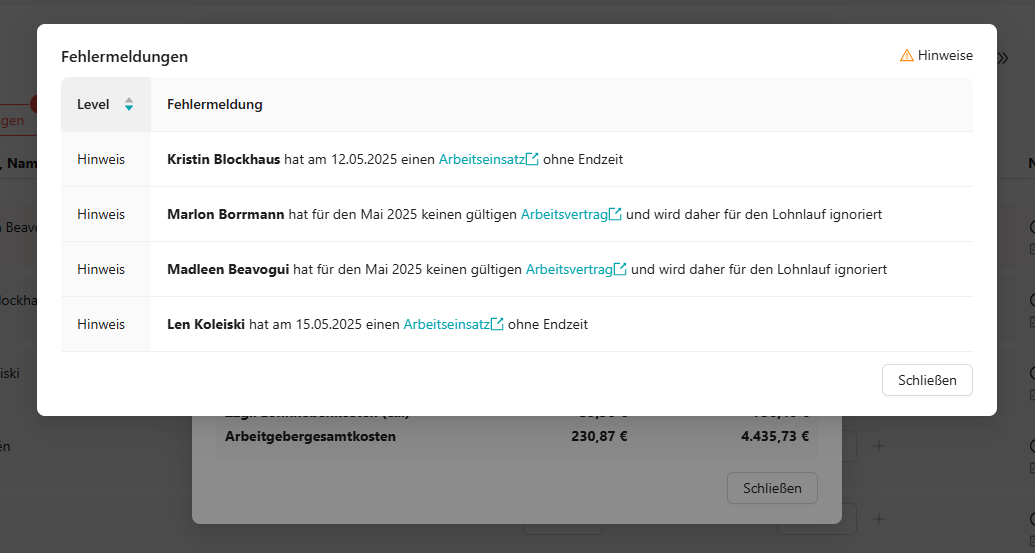
Task: Sort the table by the Level arrows
Action: tap(128, 104)
